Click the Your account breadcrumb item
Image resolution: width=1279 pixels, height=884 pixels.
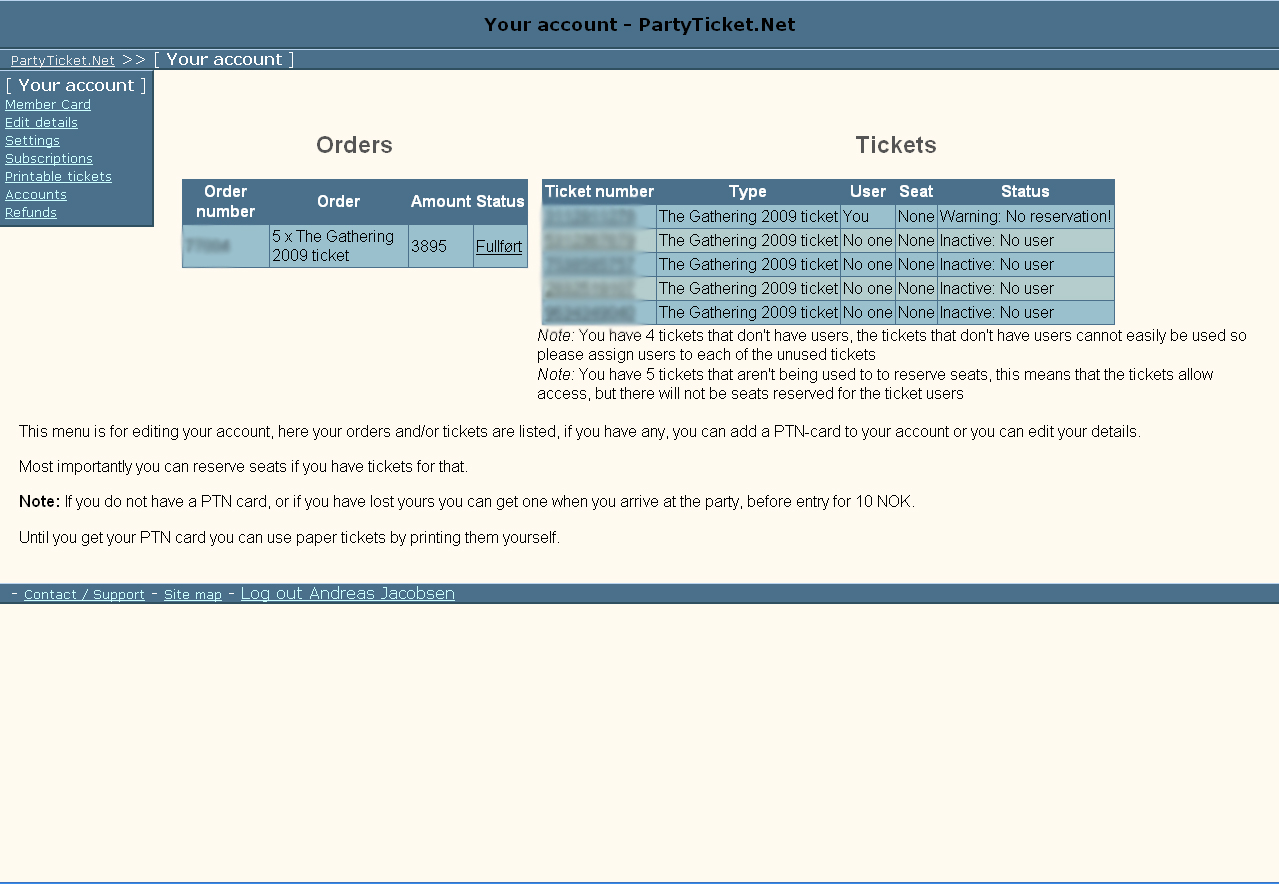tap(224, 59)
